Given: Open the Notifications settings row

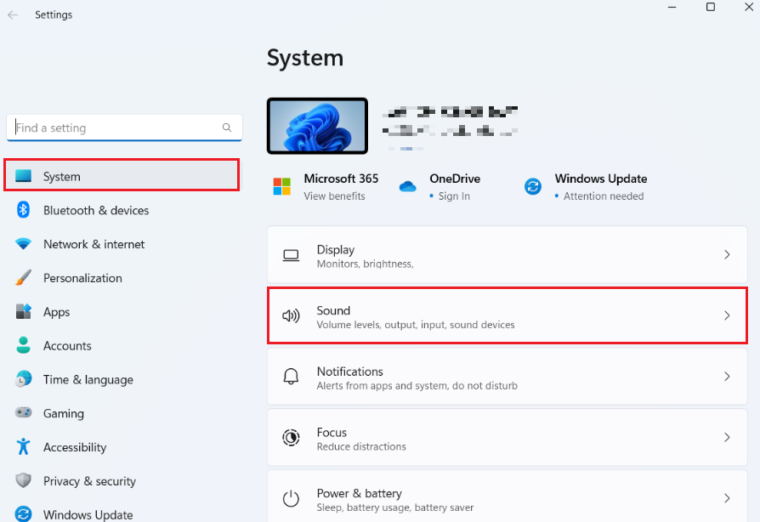Looking at the screenshot, I should [507, 377].
